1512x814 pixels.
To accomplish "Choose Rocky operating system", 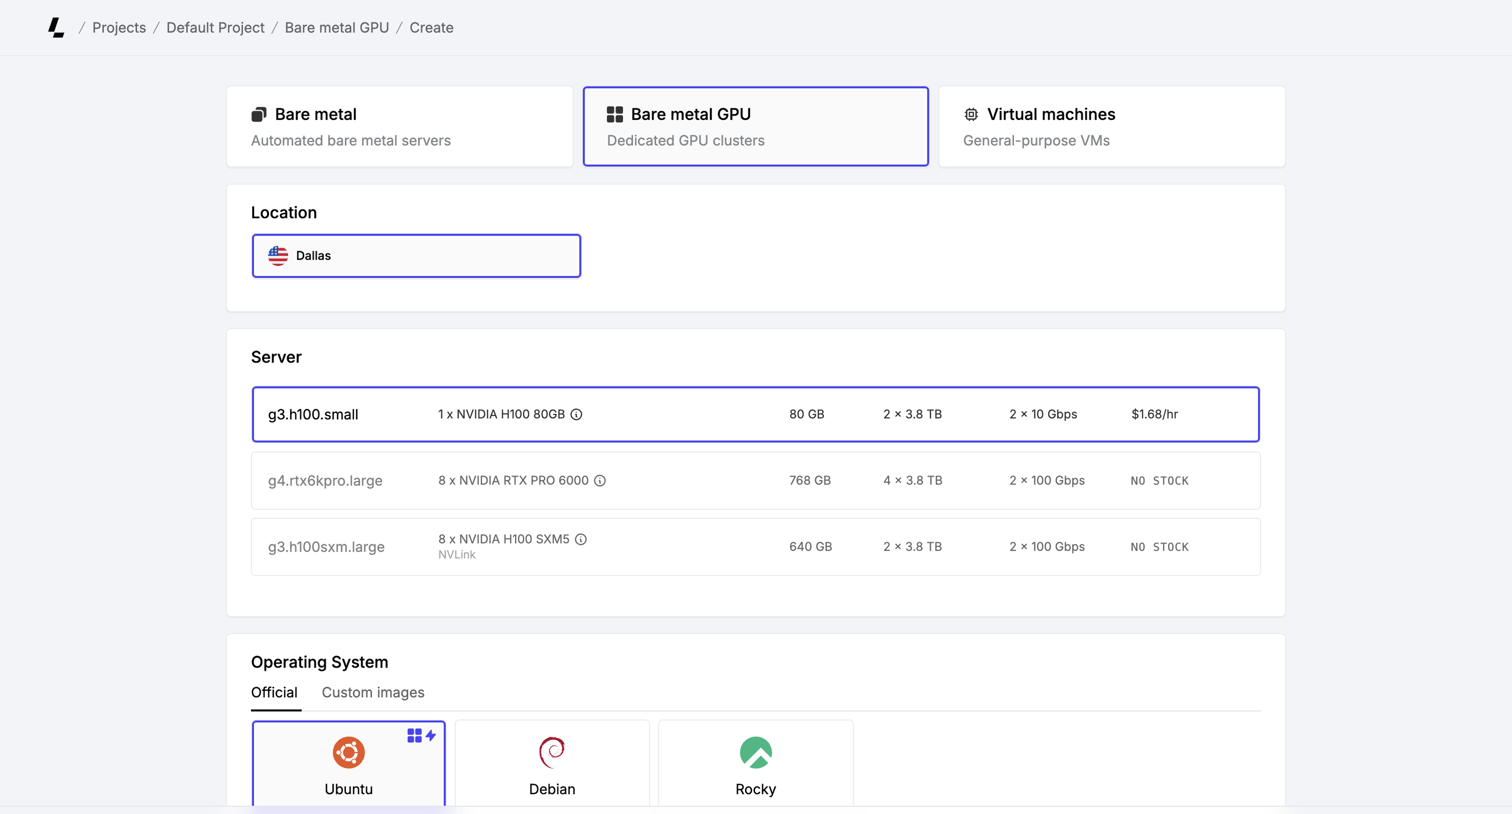I will [x=756, y=763].
